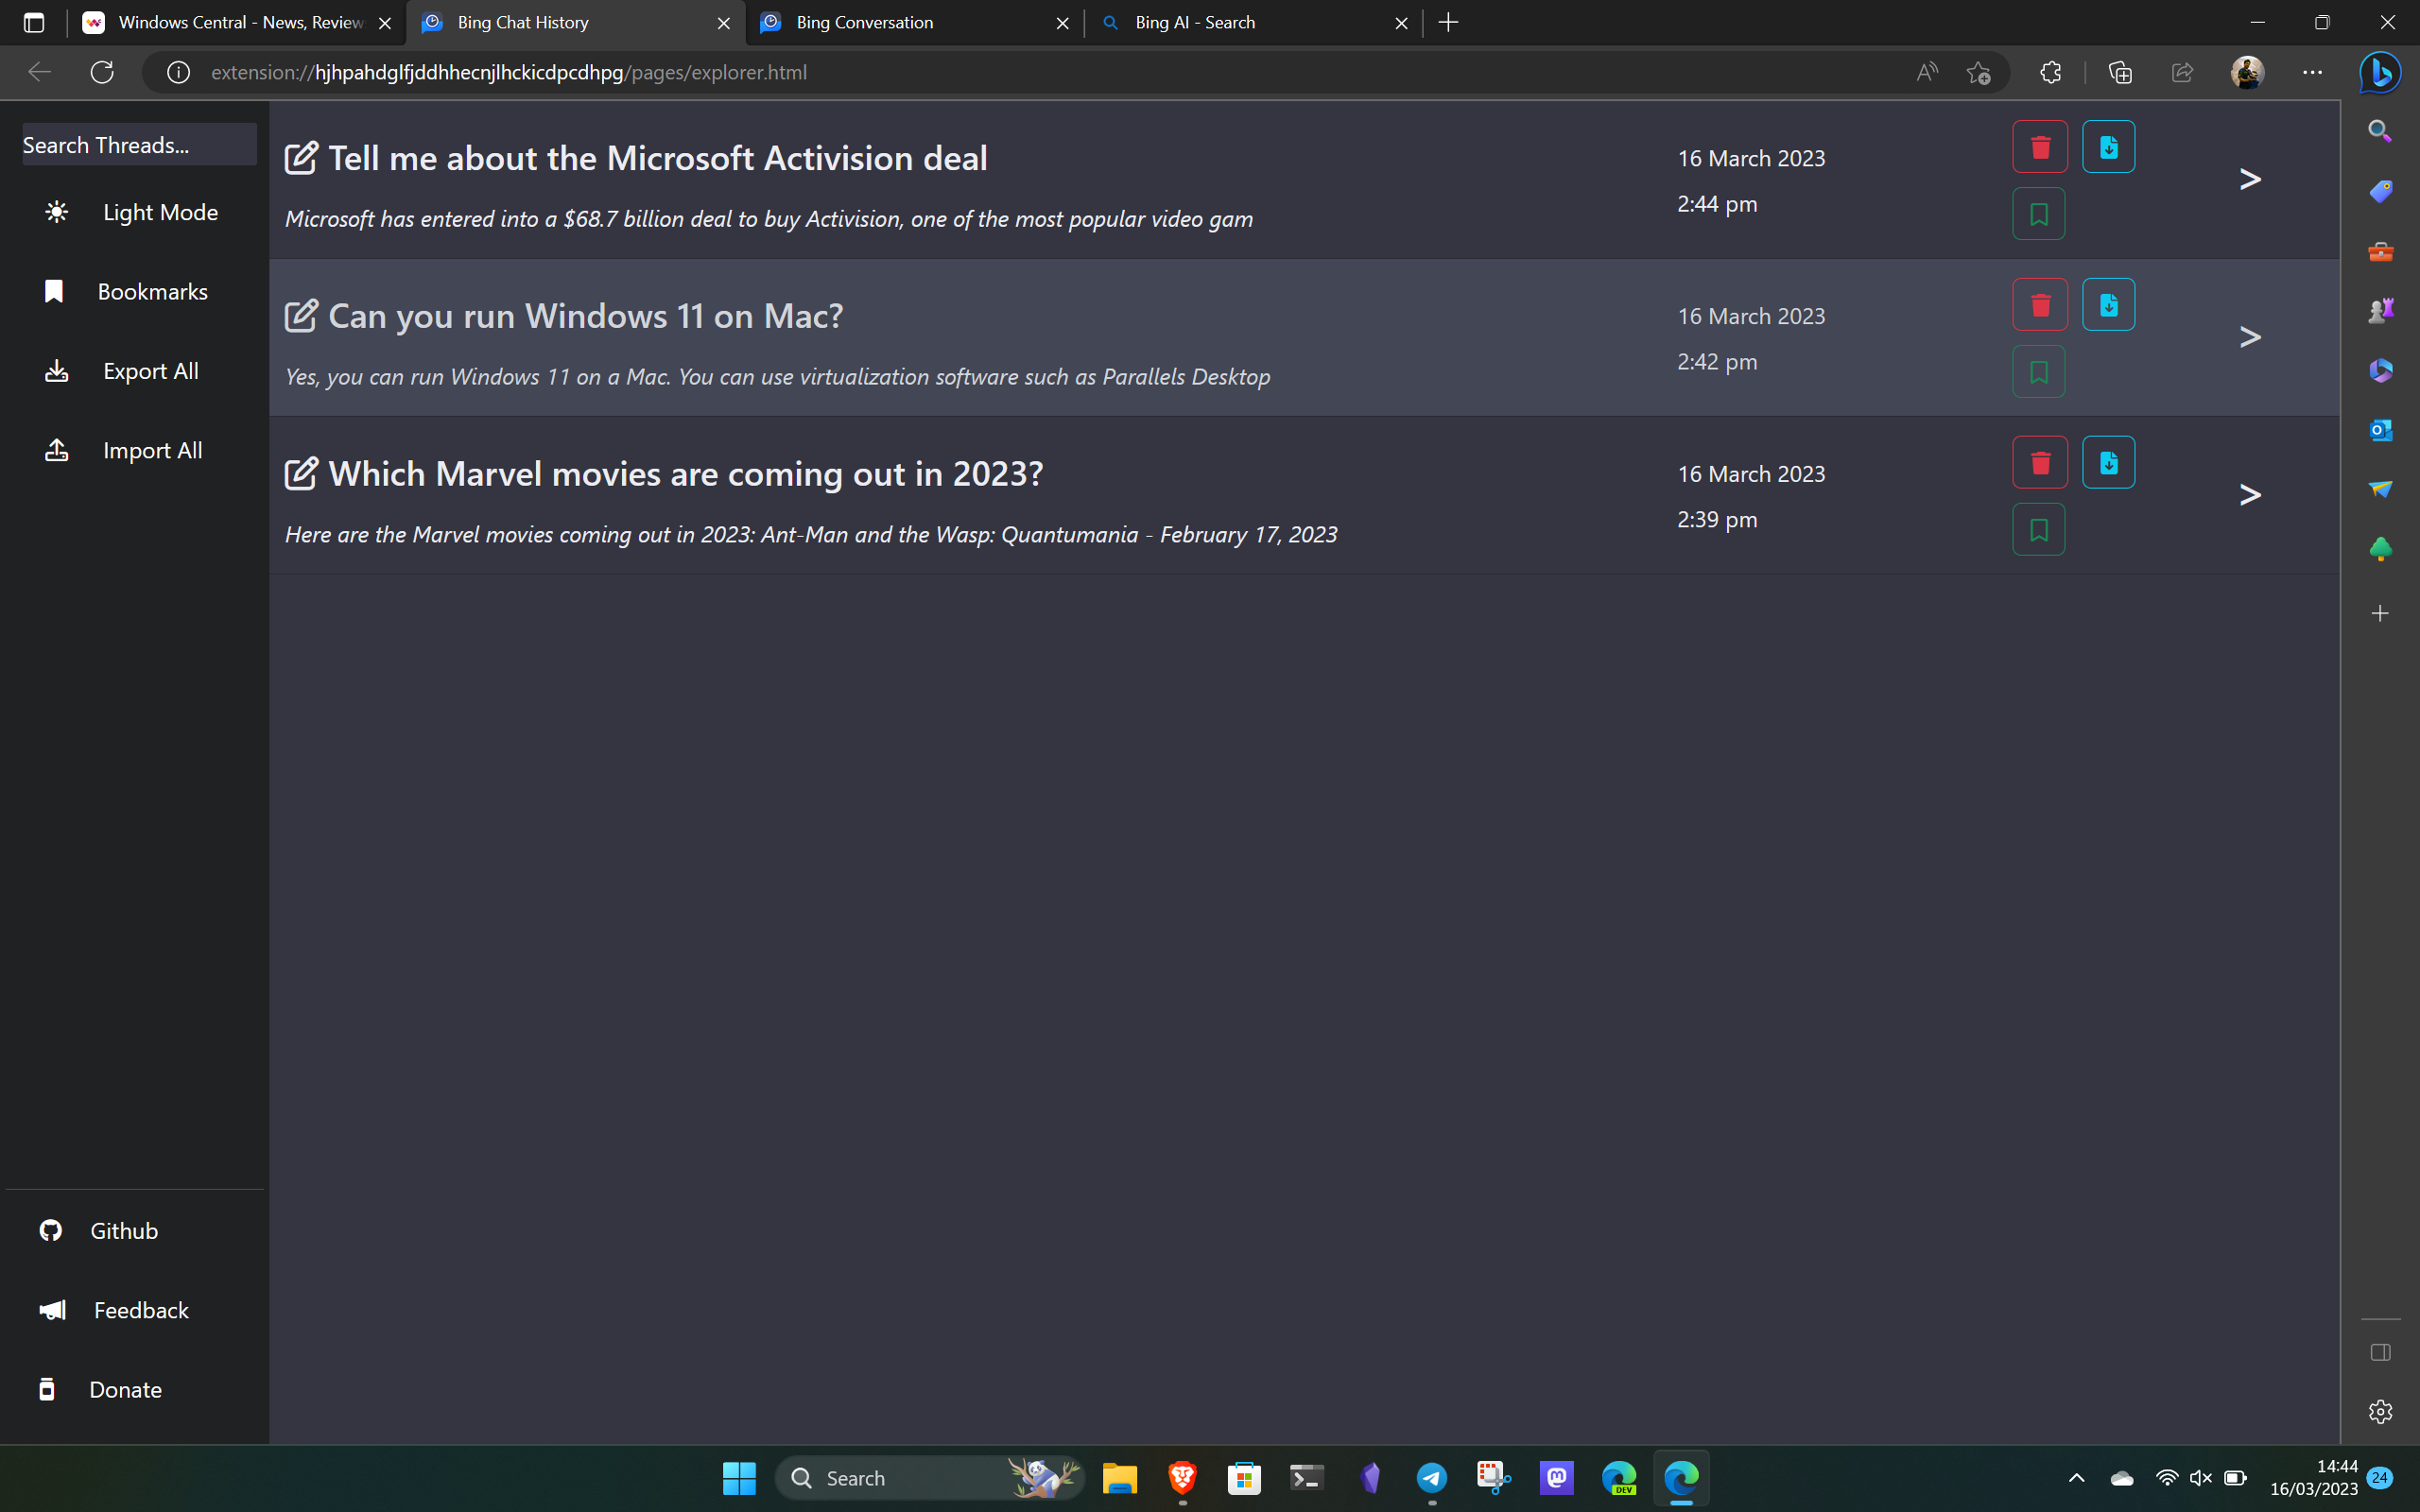This screenshot has height=1512, width=2420.
Task: Expand the Microsoft Activision deal thread
Action: (2251, 178)
